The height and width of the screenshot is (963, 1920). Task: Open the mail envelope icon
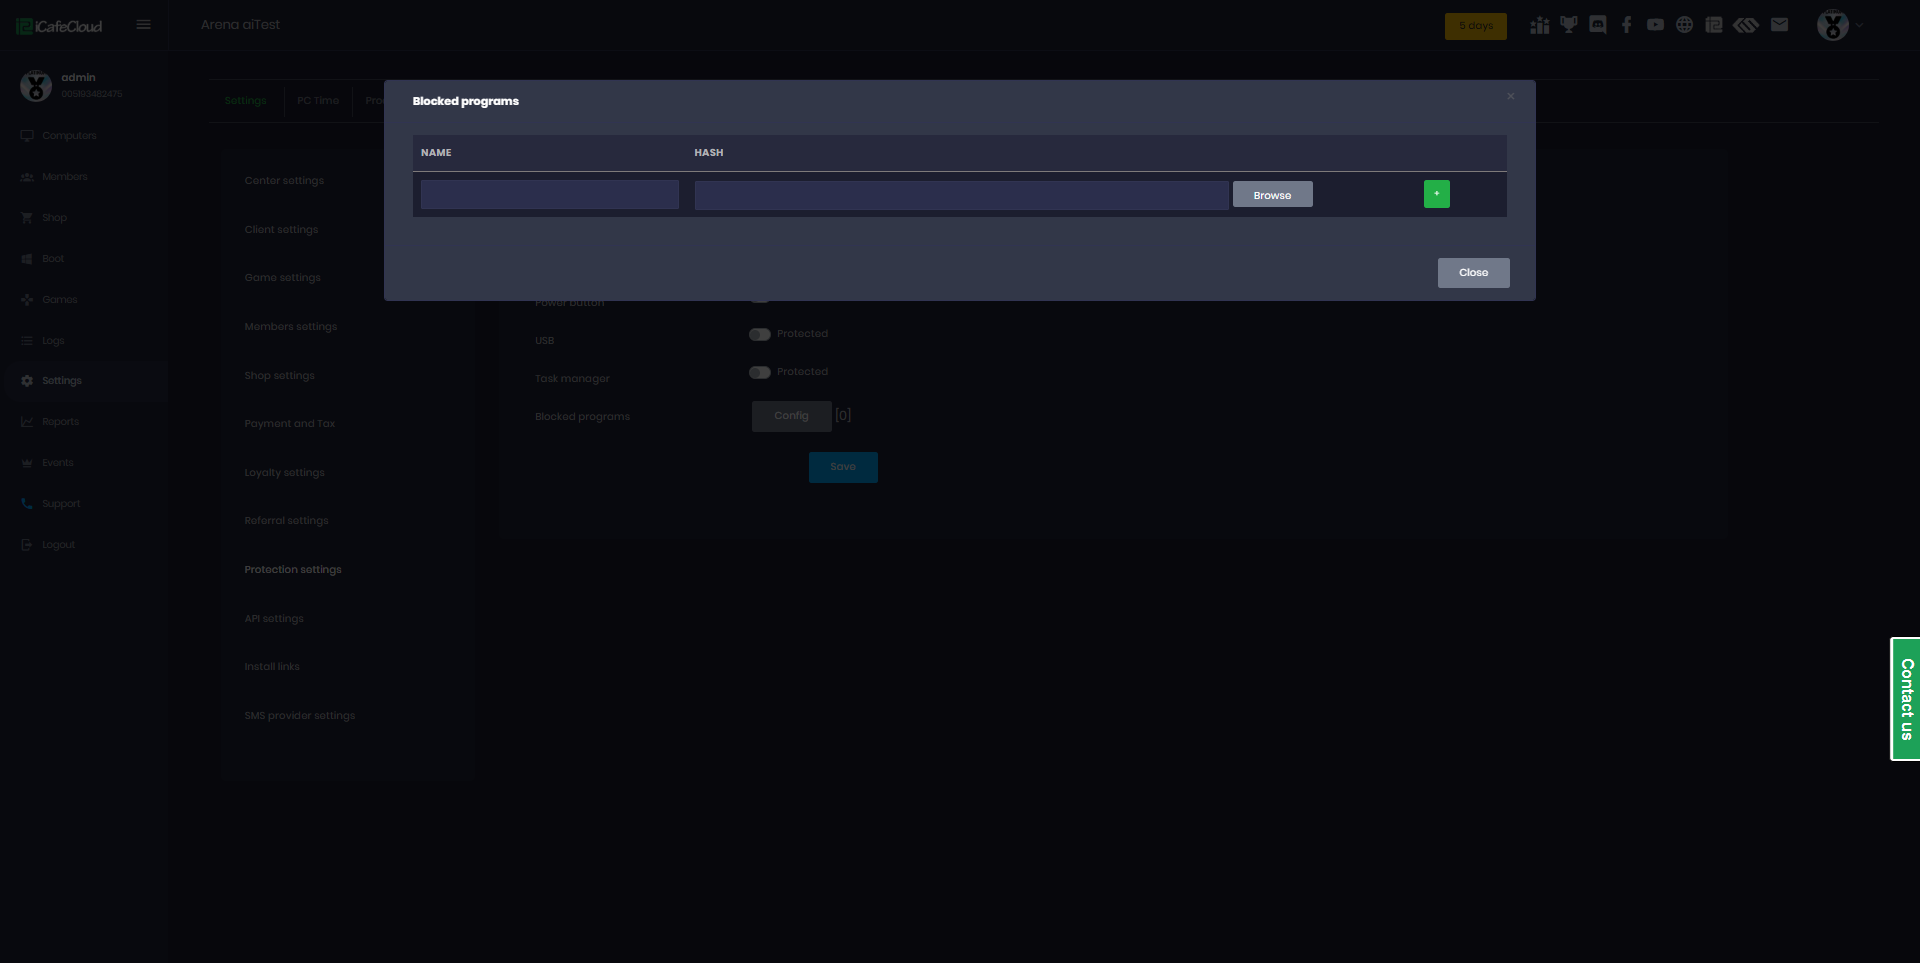(1779, 25)
